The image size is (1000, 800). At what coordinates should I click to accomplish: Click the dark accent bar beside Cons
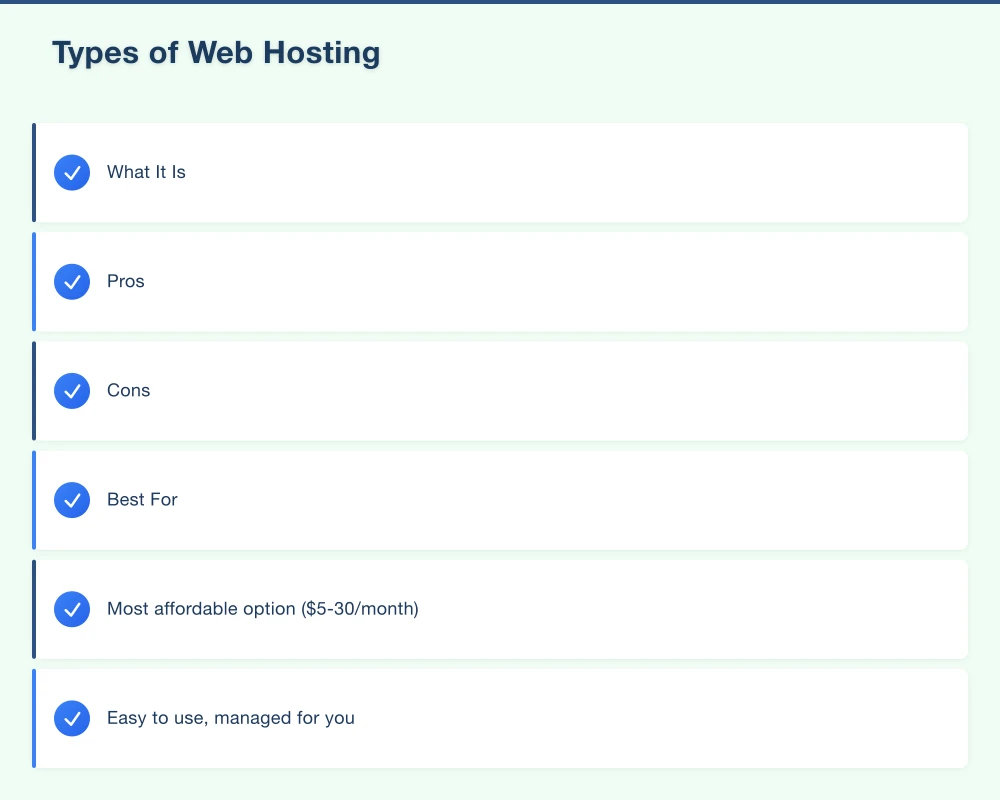[35, 390]
